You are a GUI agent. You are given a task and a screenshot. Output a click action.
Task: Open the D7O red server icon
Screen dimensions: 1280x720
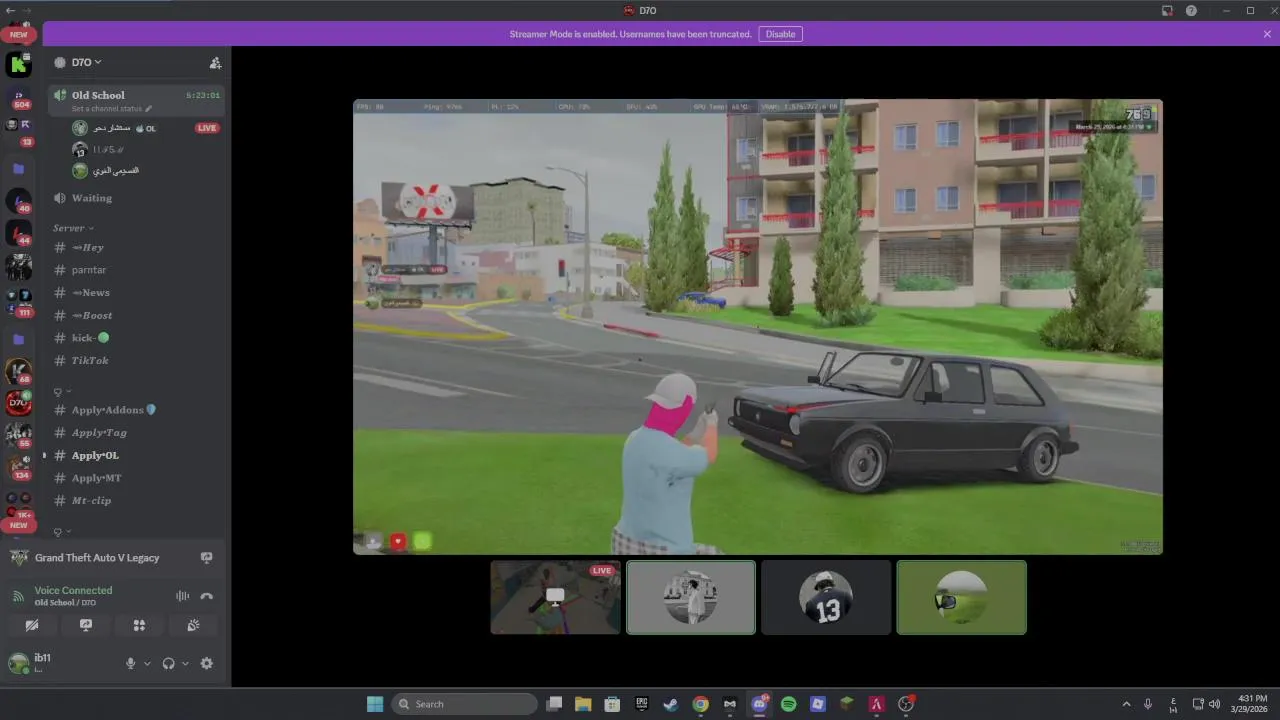(19, 403)
